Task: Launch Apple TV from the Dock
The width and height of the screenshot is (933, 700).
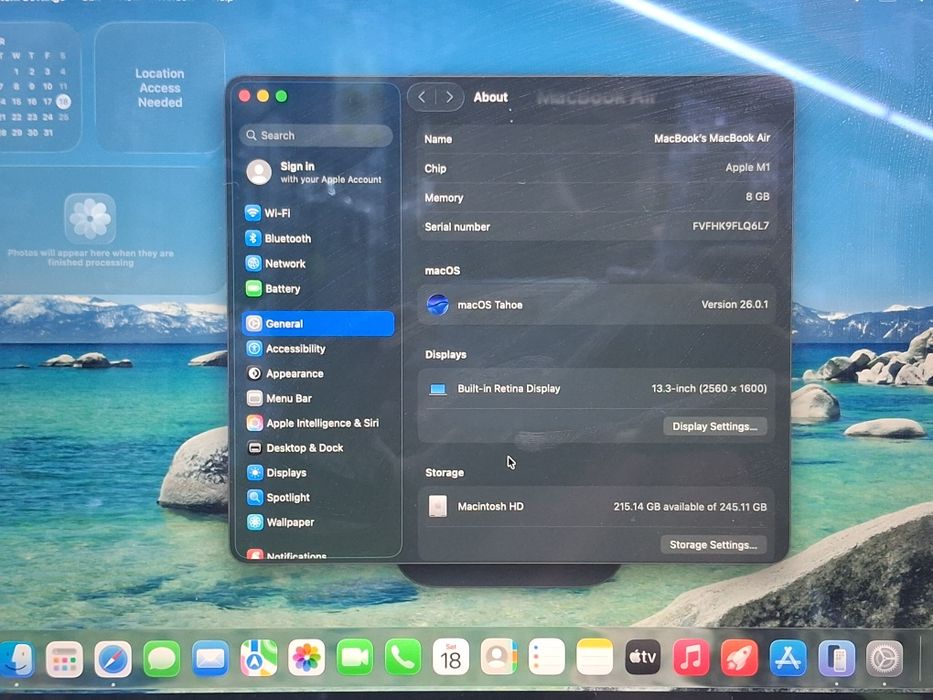Action: (643, 657)
